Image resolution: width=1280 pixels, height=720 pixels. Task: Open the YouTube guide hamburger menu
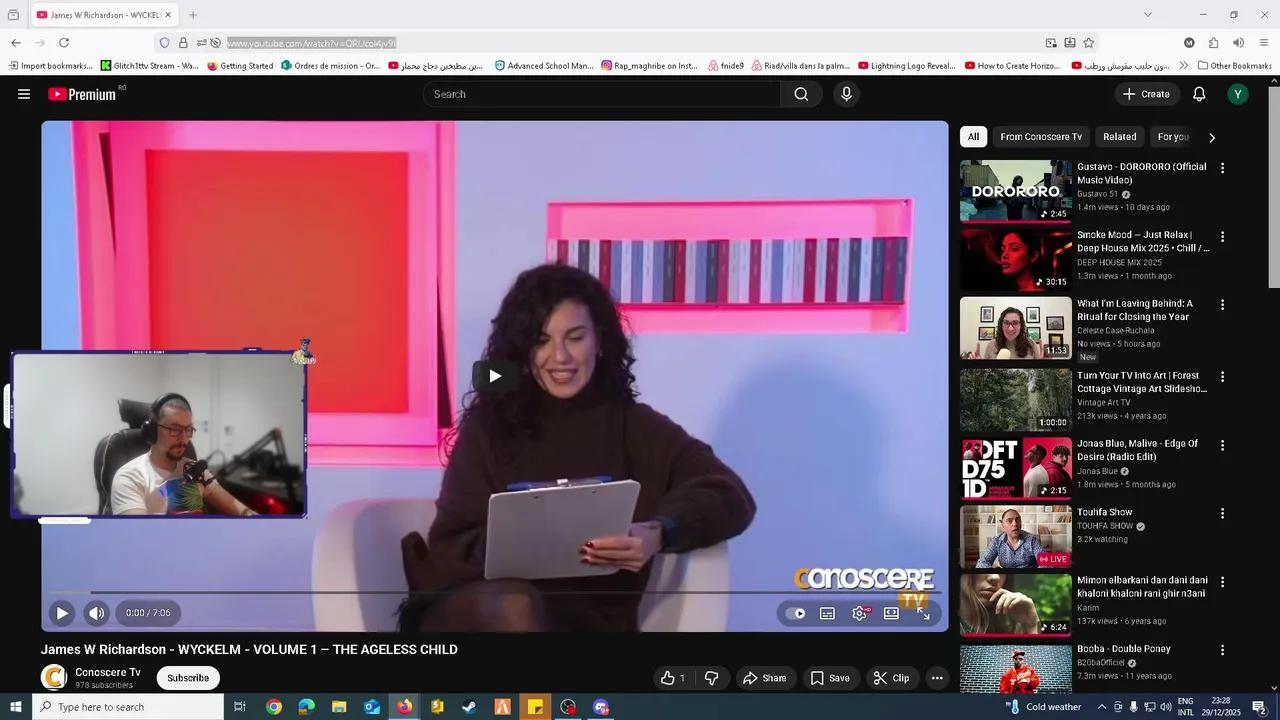point(24,94)
